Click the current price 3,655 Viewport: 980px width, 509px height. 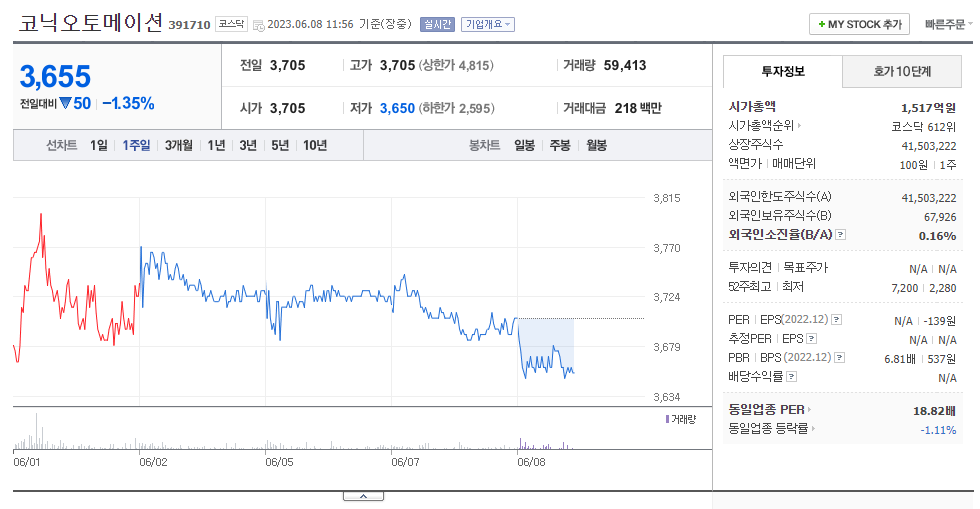point(55,76)
